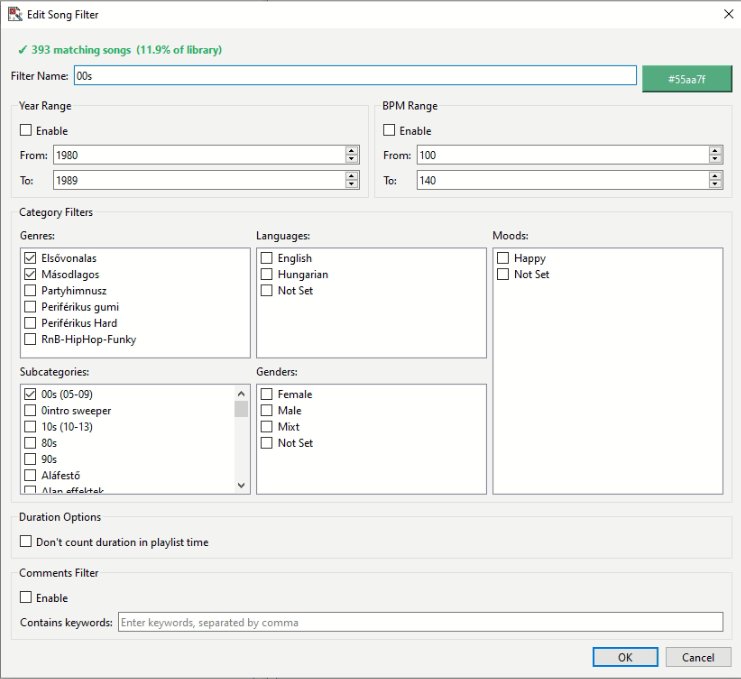The image size is (741, 679).
Task: Check the 10s (10-13) subcategory
Action: click(30, 427)
